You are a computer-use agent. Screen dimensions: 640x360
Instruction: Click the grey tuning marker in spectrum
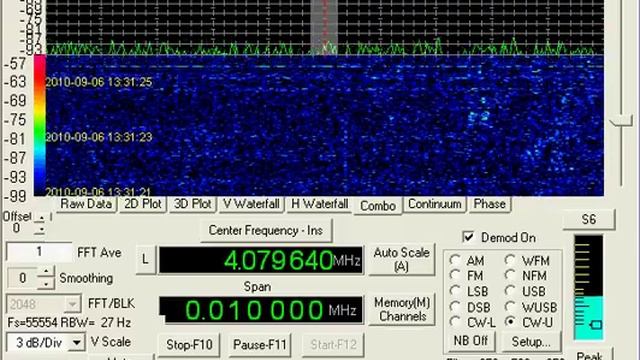324,27
